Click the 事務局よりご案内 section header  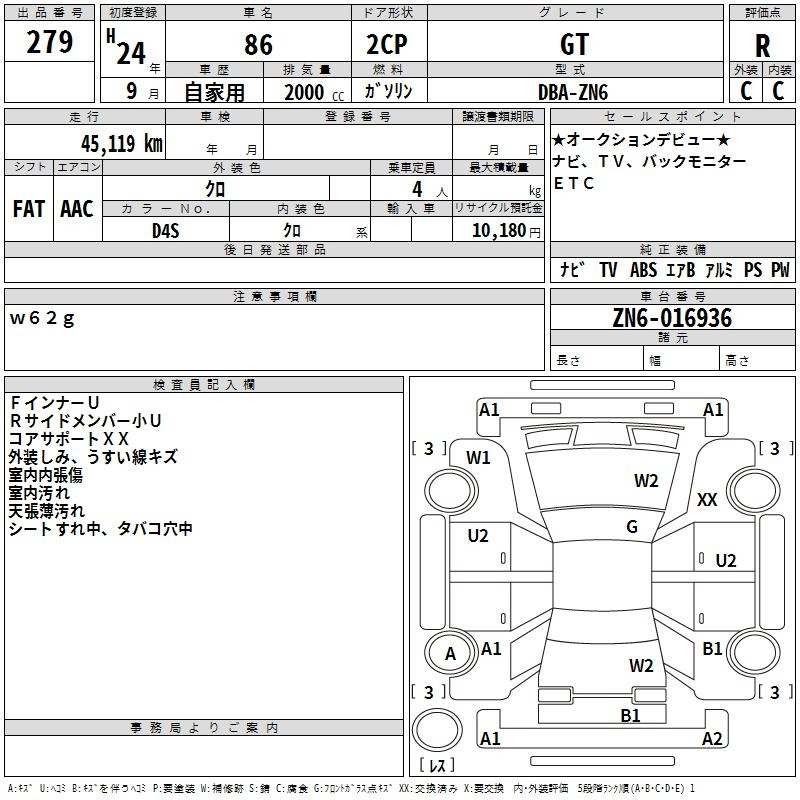tap(204, 728)
